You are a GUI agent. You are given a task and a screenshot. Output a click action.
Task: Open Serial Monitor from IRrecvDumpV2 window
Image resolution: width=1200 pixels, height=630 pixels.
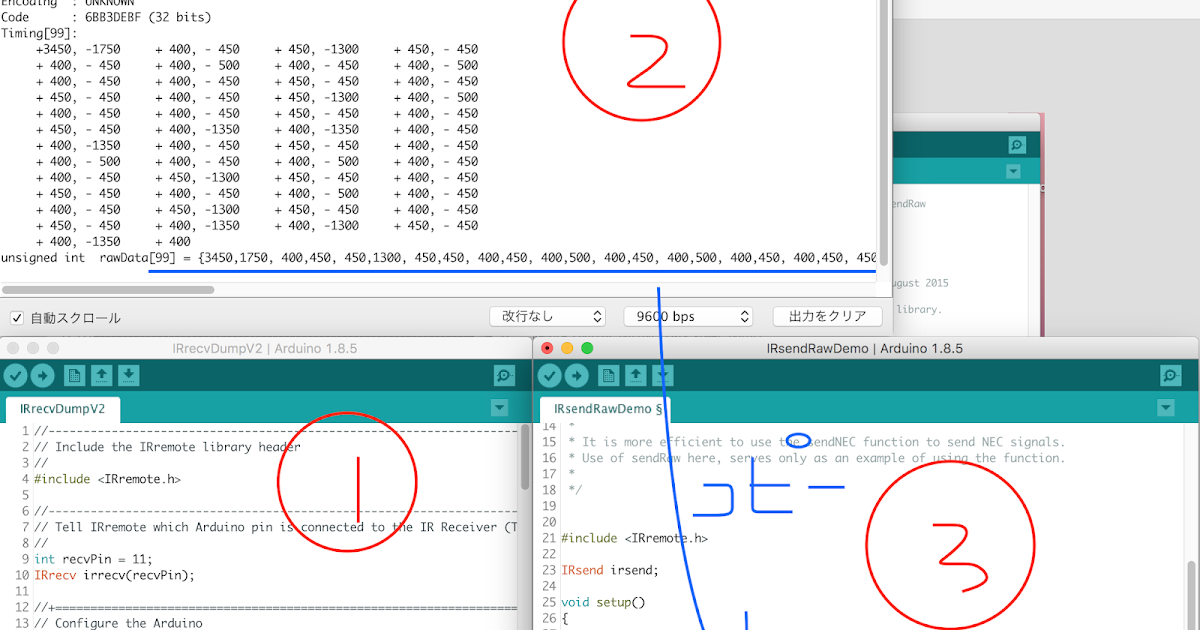(505, 375)
